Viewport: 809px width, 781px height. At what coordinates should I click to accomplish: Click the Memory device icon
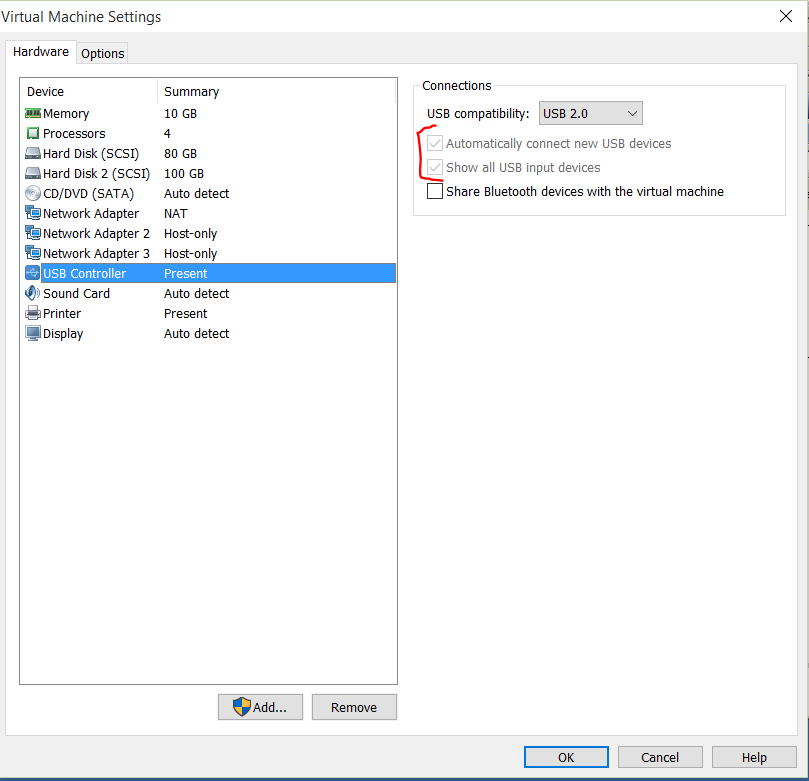tap(33, 113)
